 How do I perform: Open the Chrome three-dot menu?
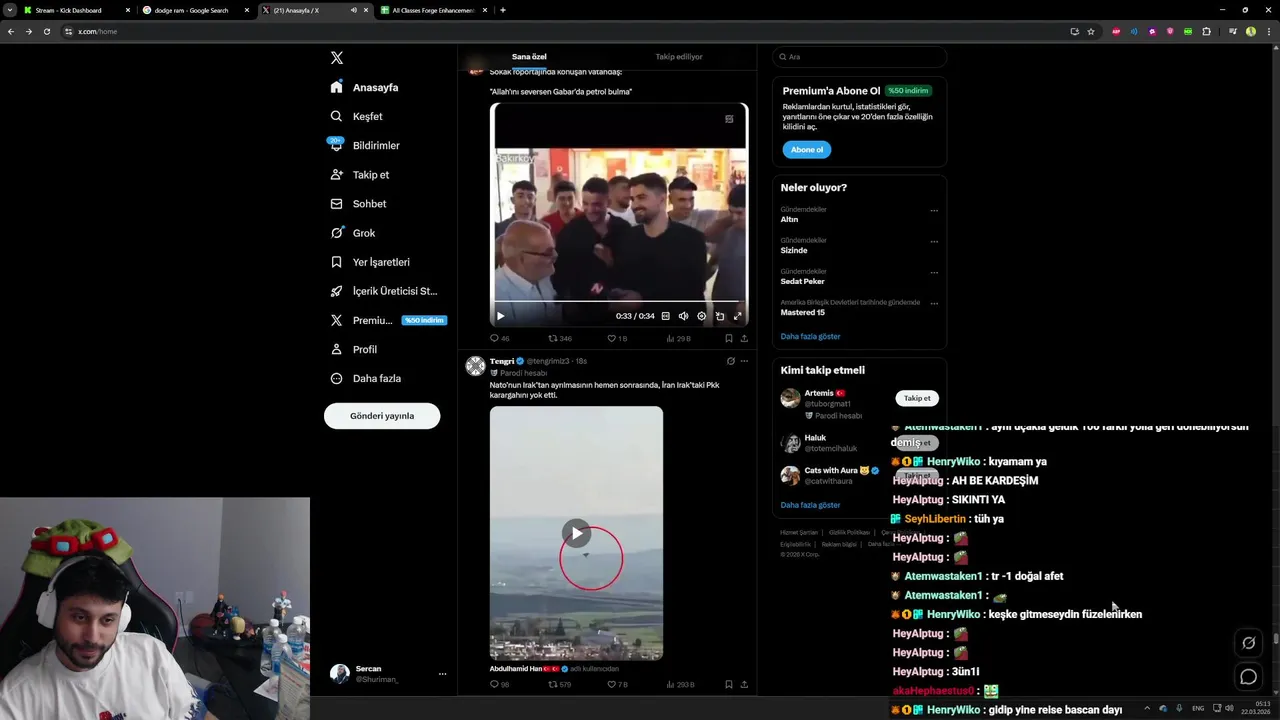click(x=1267, y=31)
